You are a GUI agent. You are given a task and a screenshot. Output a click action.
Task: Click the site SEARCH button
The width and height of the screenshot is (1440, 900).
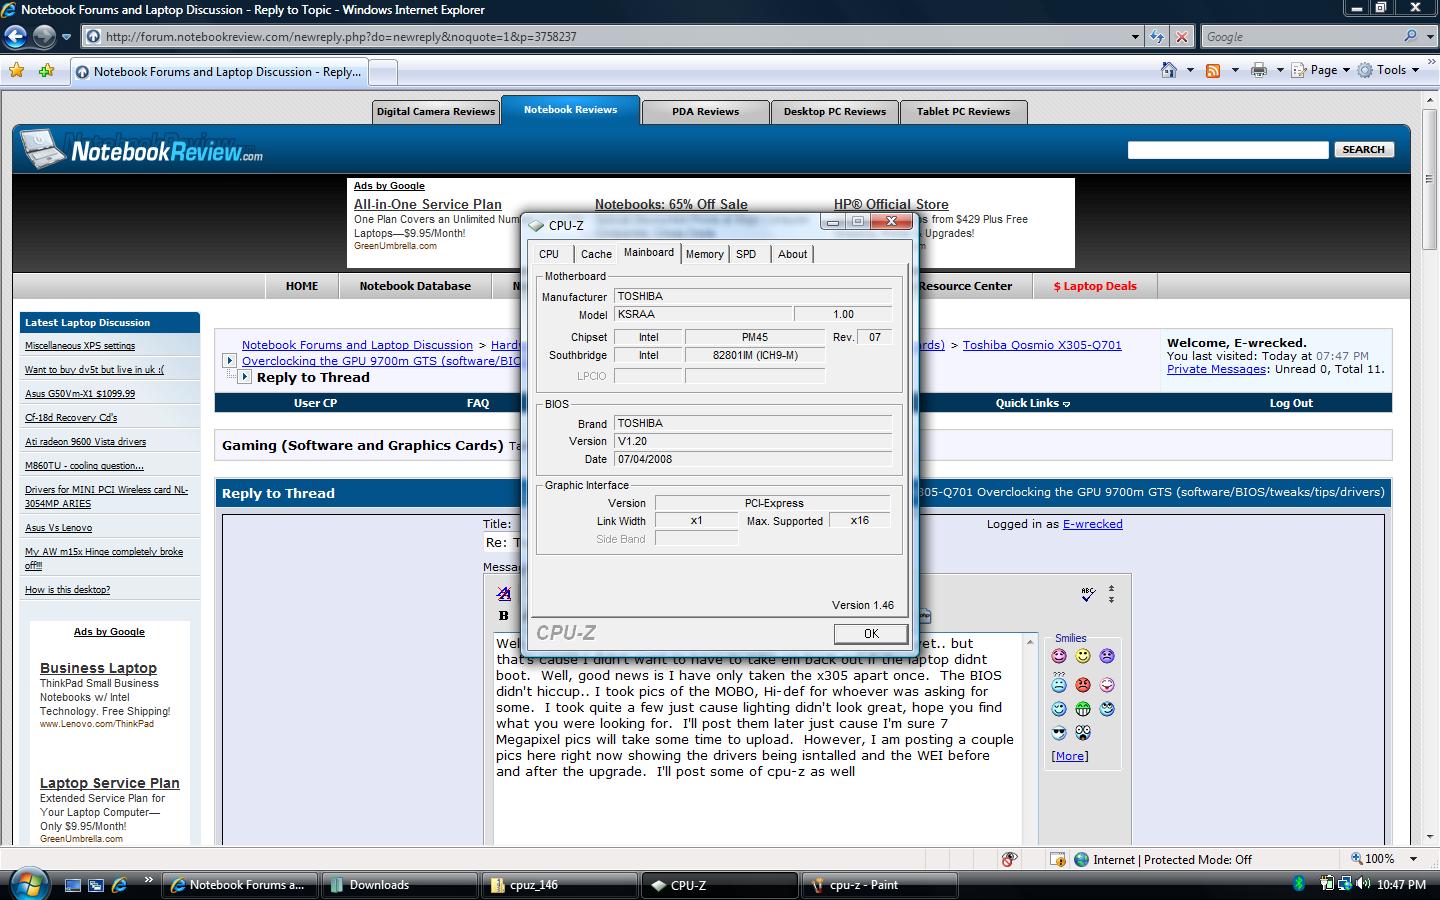pyautogui.click(x=1363, y=149)
